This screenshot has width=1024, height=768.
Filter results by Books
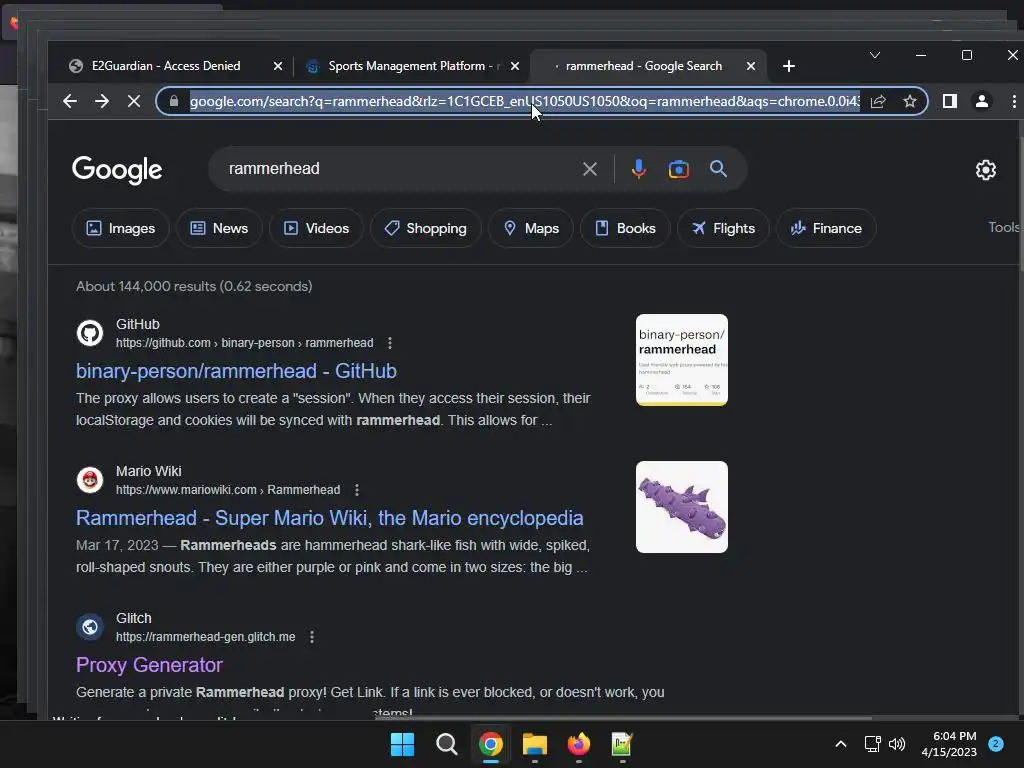(x=625, y=228)
